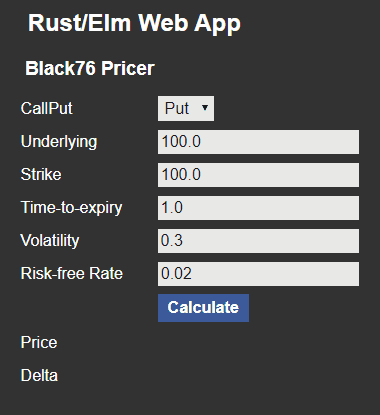
Task: Click the Volatility label text
Action: pyautogui.click(x=50, y=241)
